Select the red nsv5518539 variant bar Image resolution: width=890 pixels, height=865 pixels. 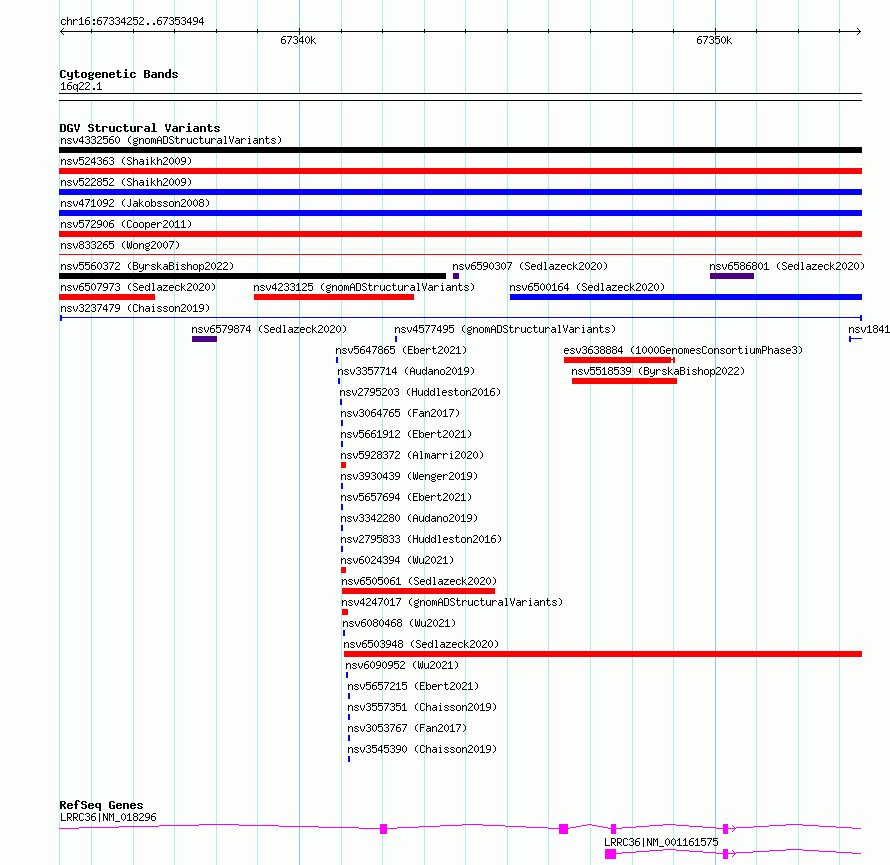pyautogui.click(x=624, y=381)
